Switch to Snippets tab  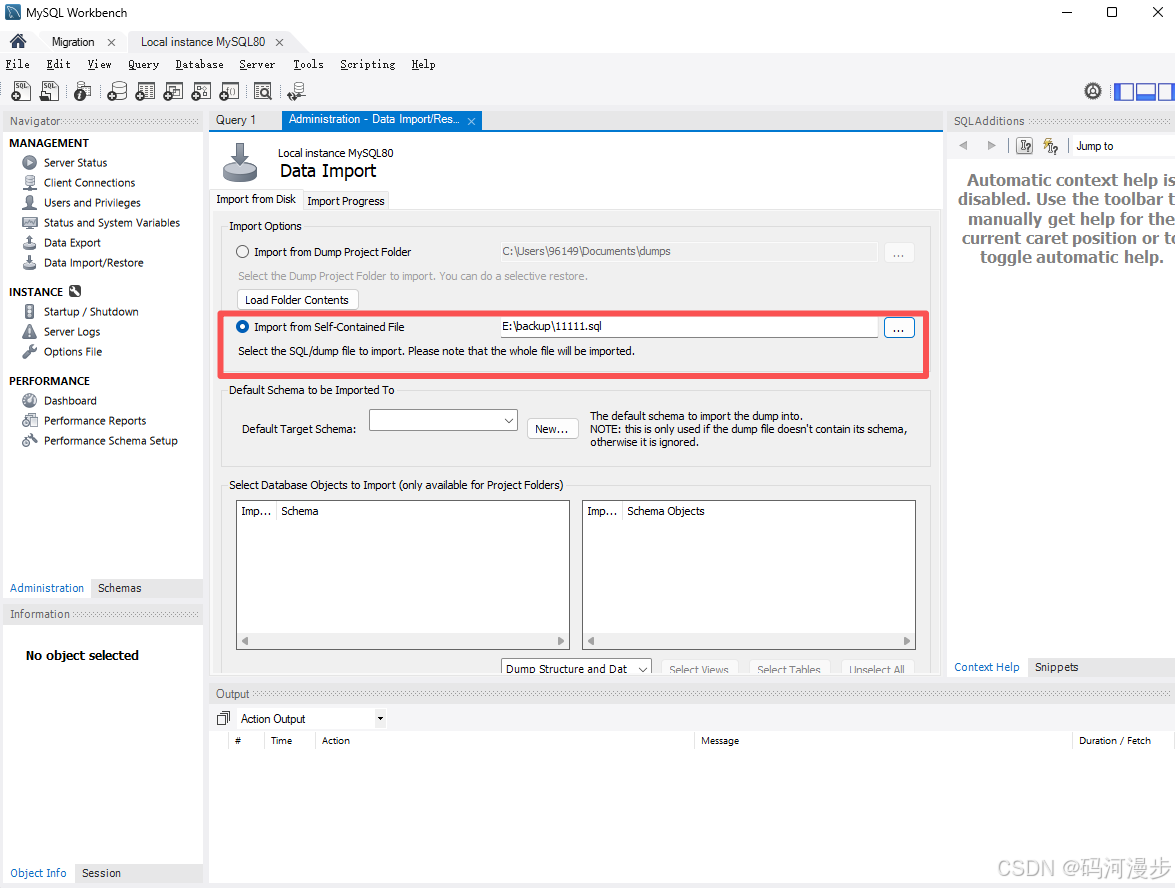point(1056,667)
